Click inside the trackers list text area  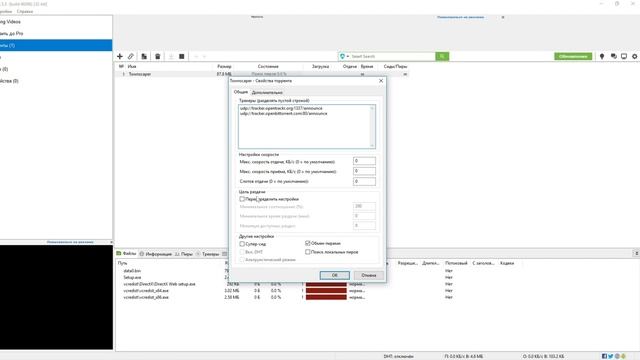(x=304, y=127)
